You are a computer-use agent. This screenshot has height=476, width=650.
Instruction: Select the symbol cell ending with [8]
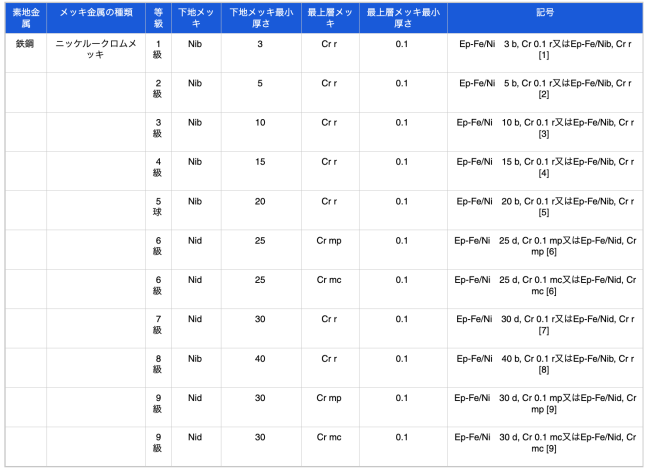click(x=544, y=366)
